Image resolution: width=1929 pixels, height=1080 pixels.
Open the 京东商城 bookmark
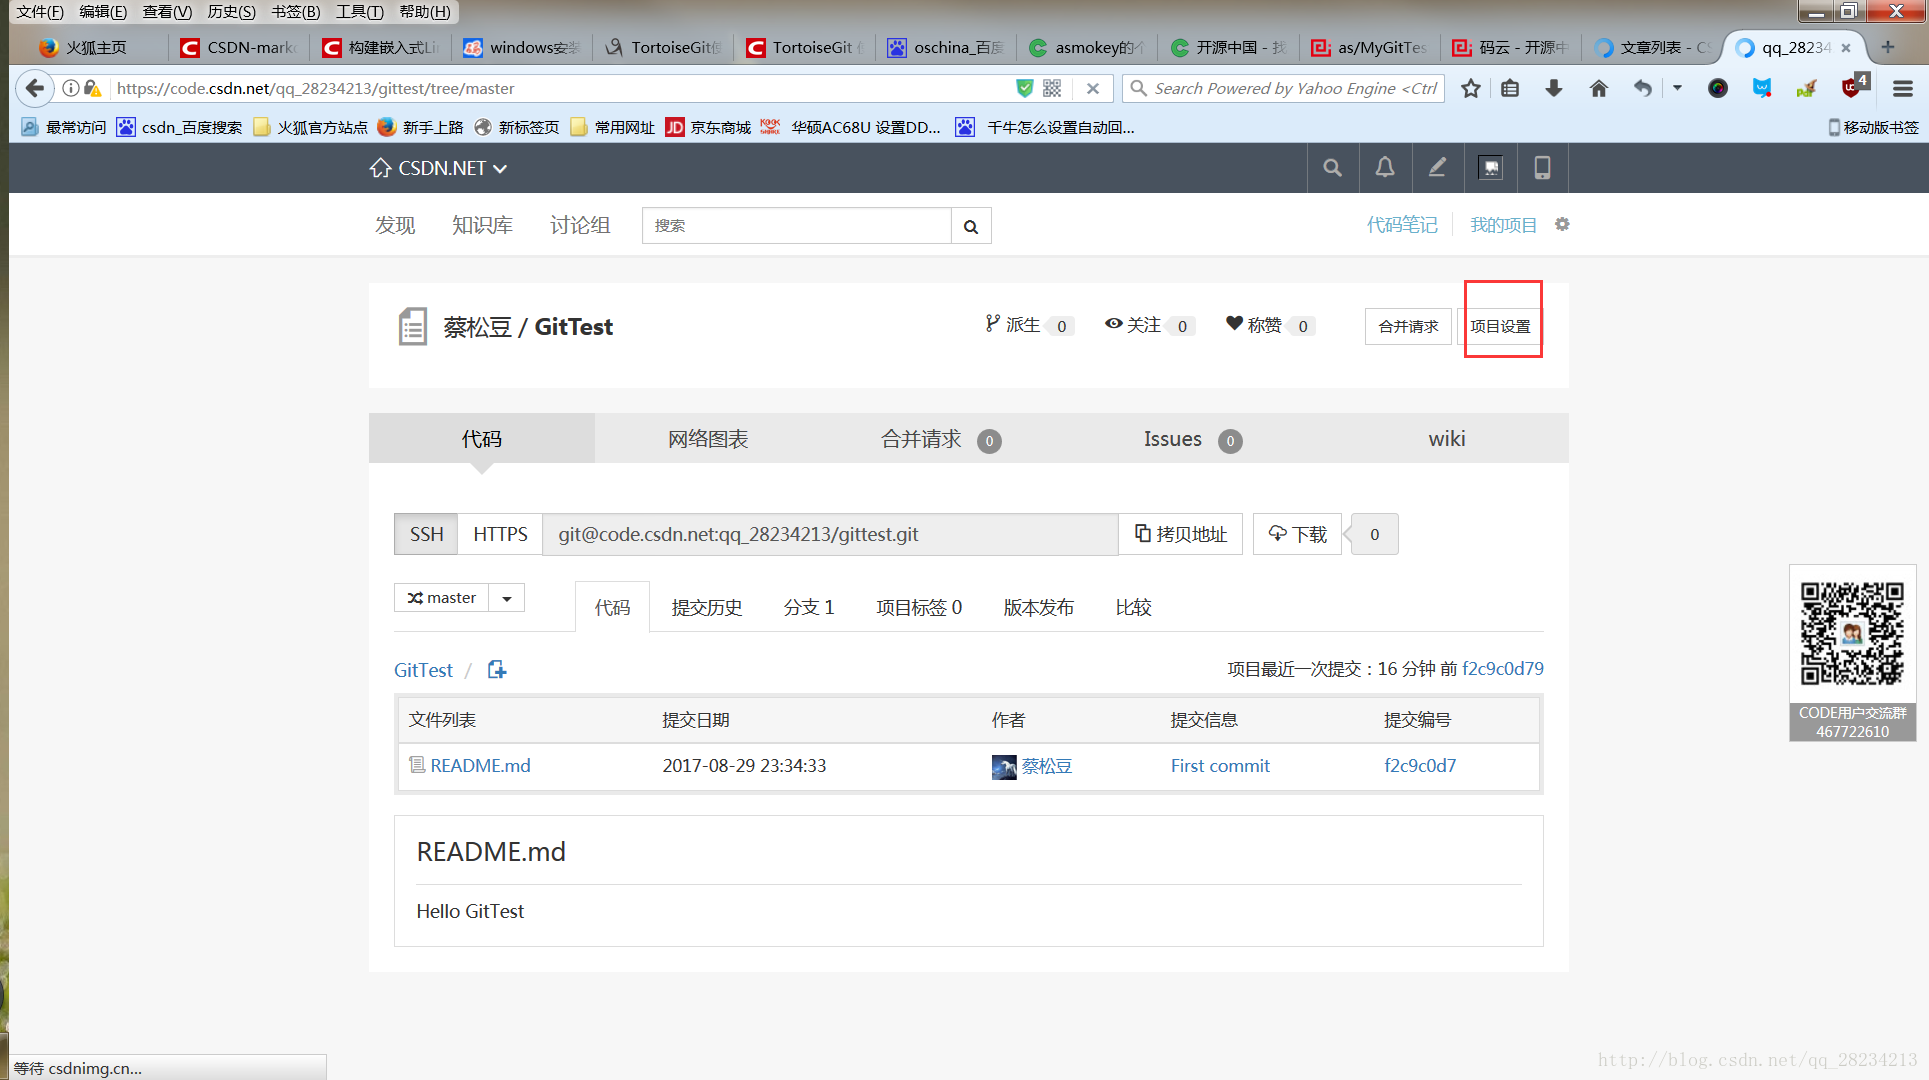[x=709, y=127]
